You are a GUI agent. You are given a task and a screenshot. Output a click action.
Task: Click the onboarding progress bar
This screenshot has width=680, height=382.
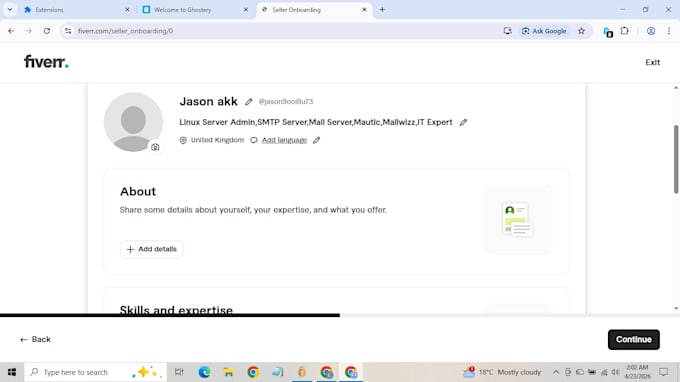(340, 315)
